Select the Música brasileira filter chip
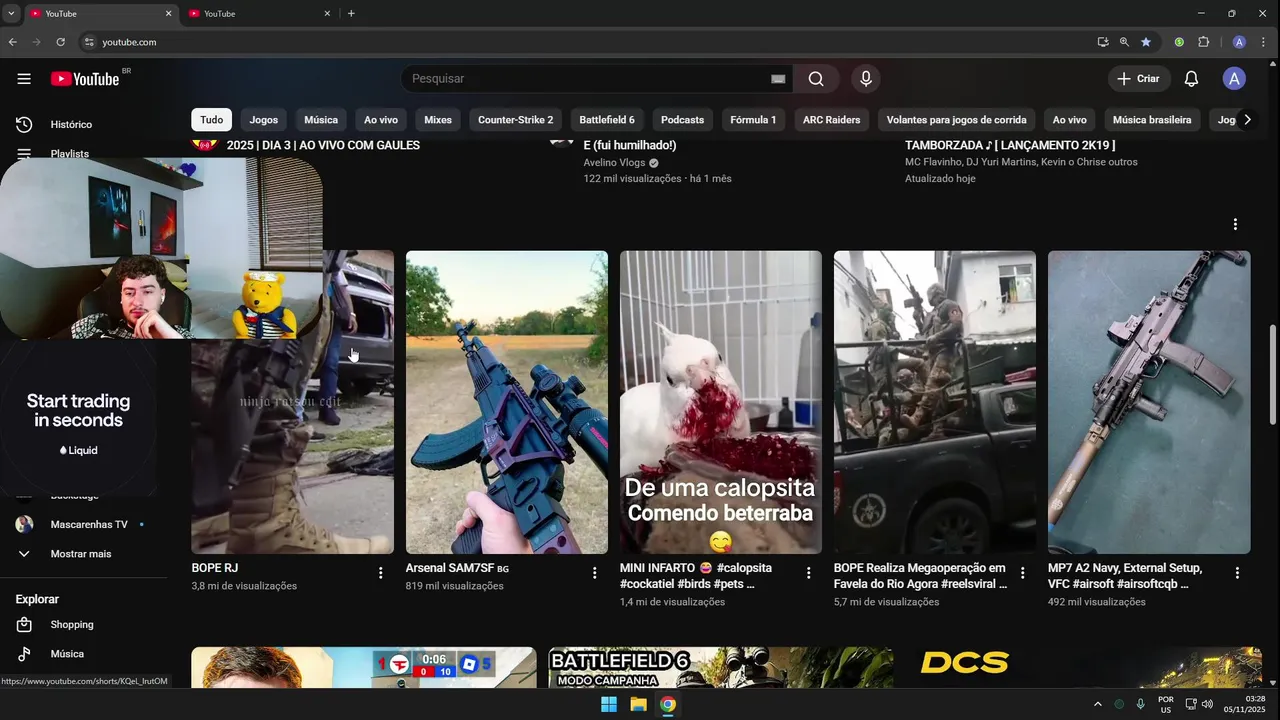The height and width of the screenshot is (720, 1280). (x=1152, y=119)
